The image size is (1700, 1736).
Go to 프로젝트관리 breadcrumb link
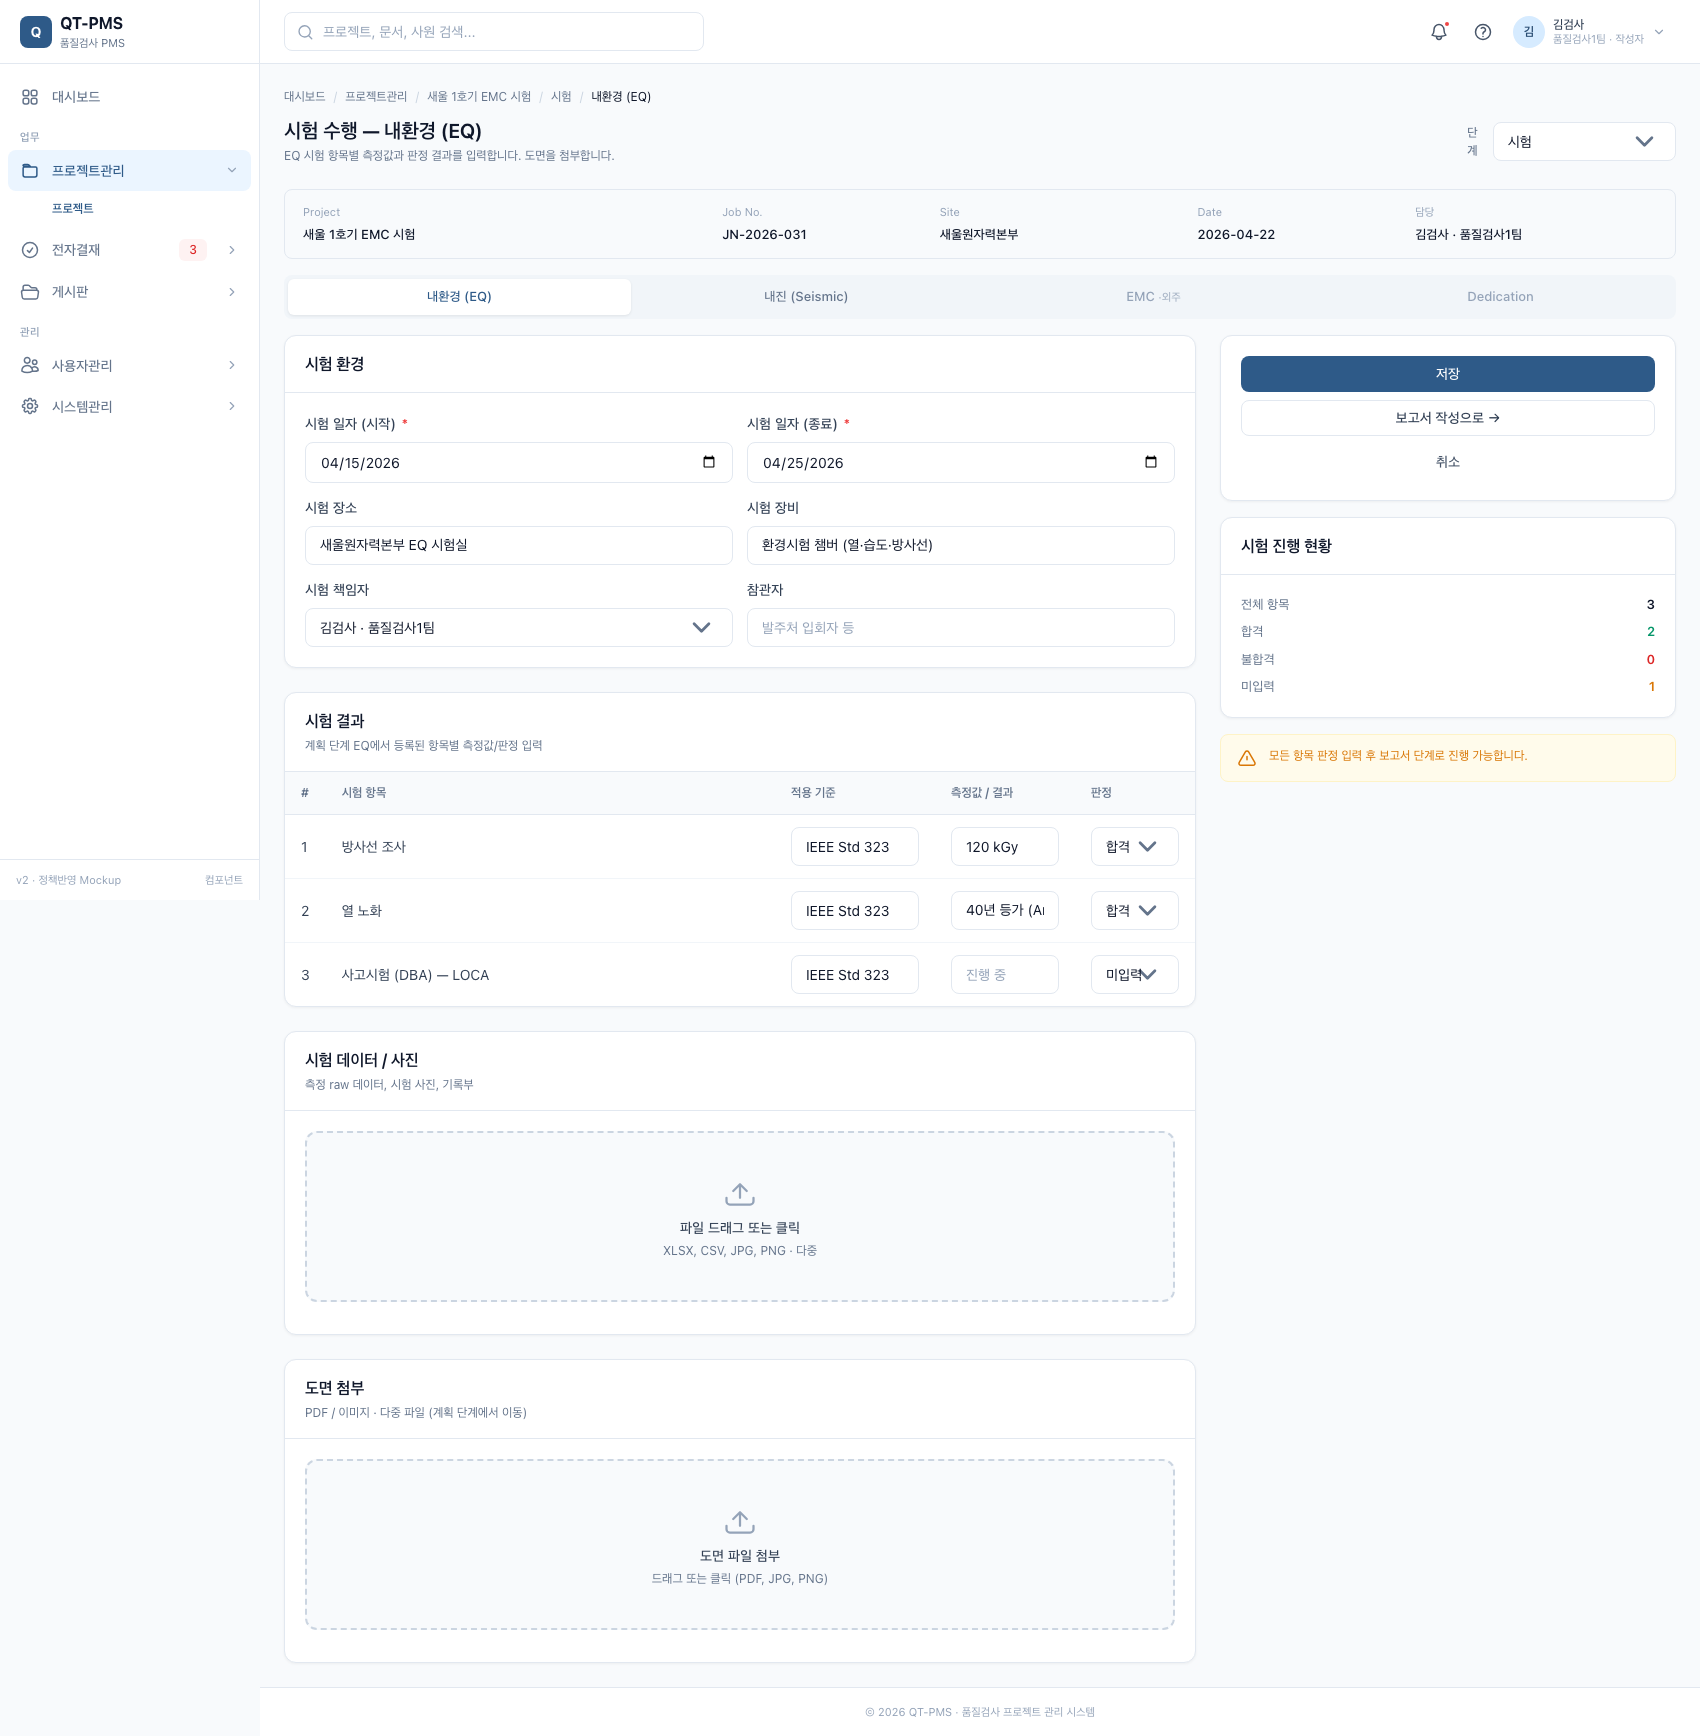click(x=376, y=97)
